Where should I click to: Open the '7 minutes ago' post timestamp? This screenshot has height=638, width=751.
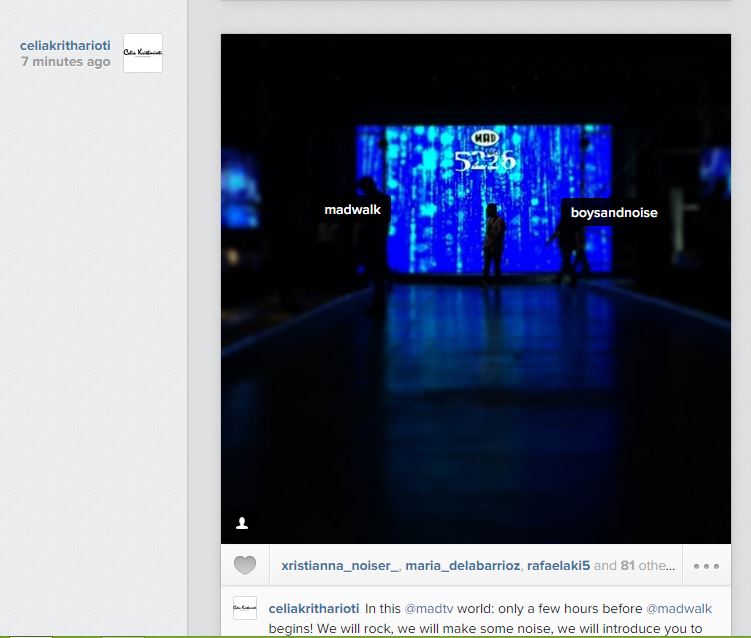point(66,62)
